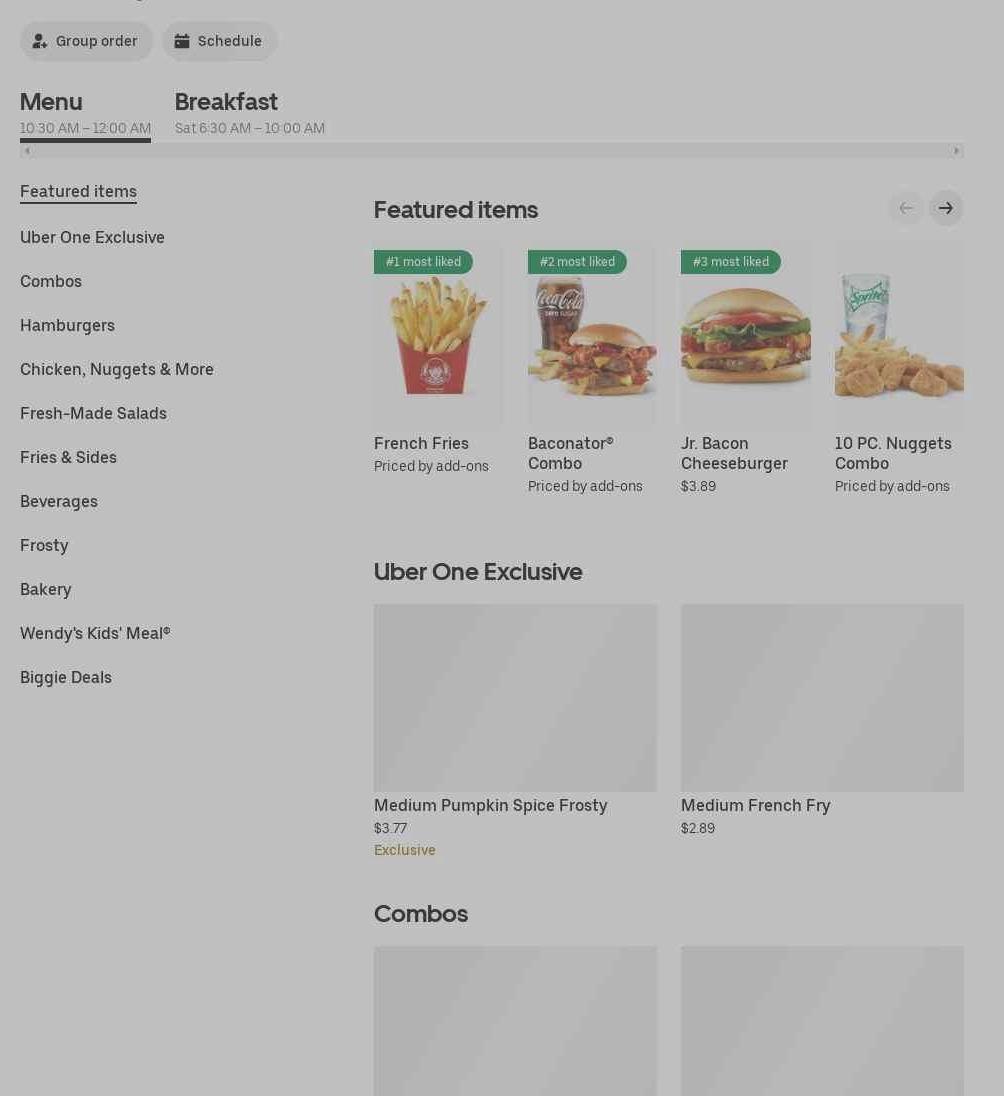Select Fresh-Made Salads in the sidebar
The image size is (1004, 1096).
[93, 413]
